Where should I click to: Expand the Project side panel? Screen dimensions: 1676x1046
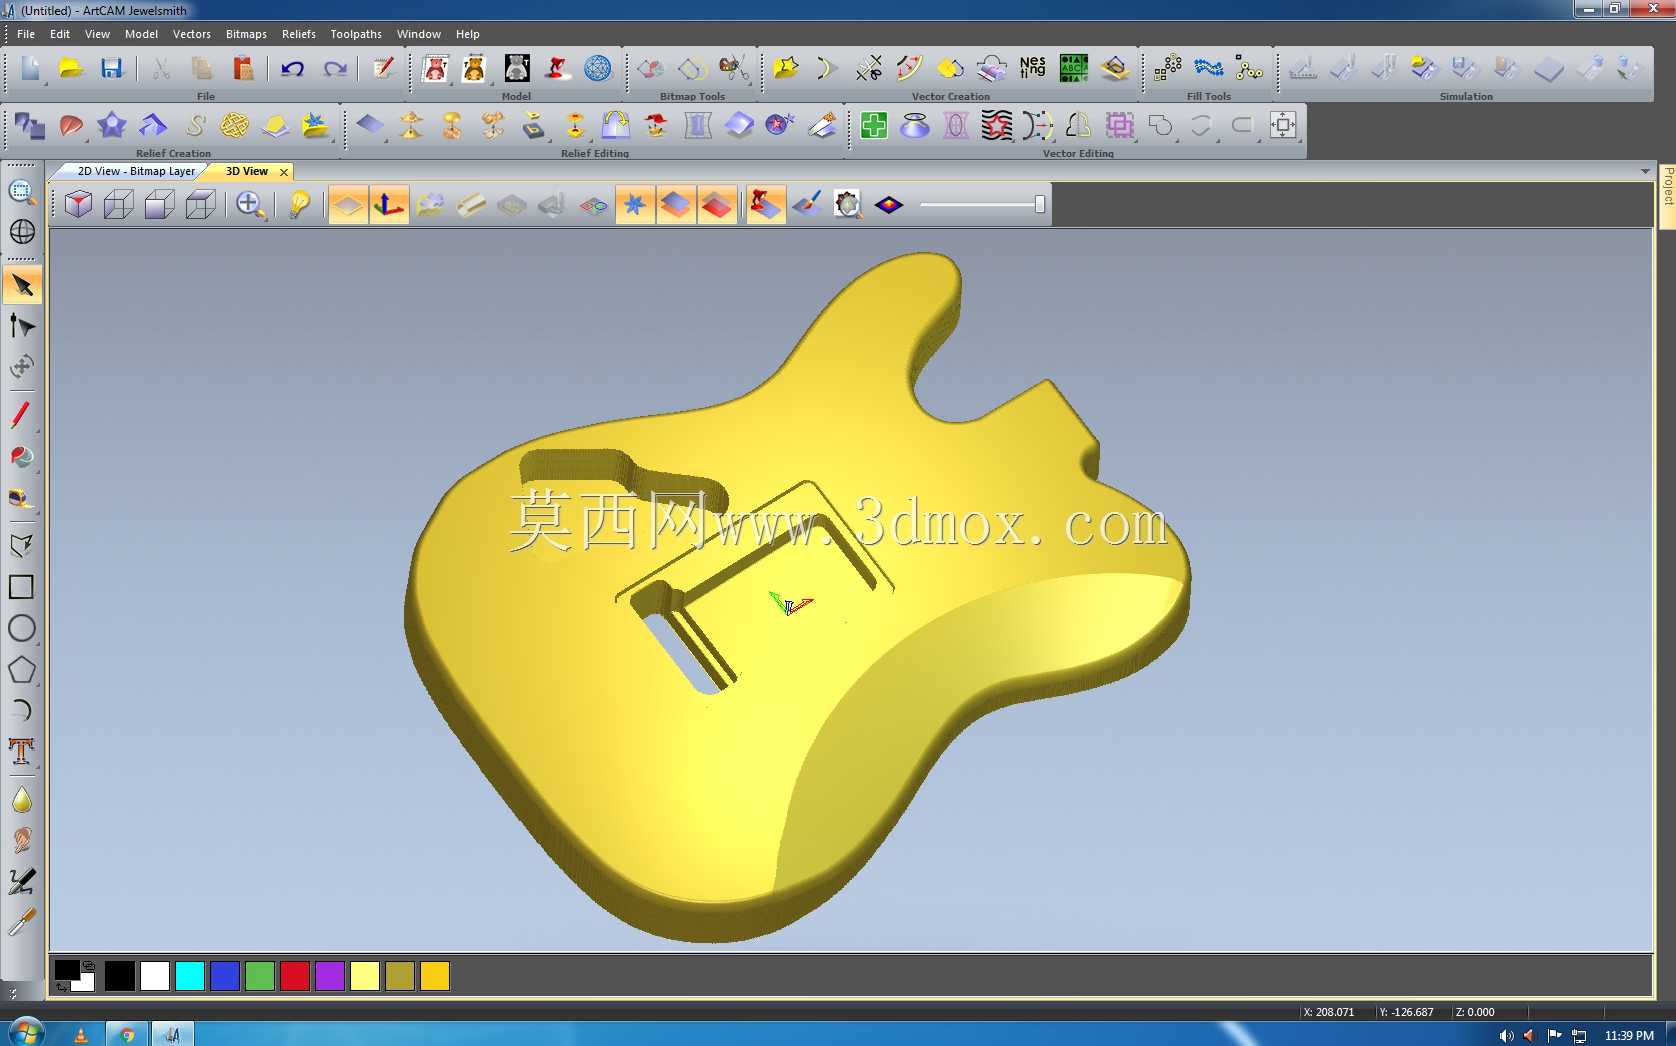pos(1668,196)
